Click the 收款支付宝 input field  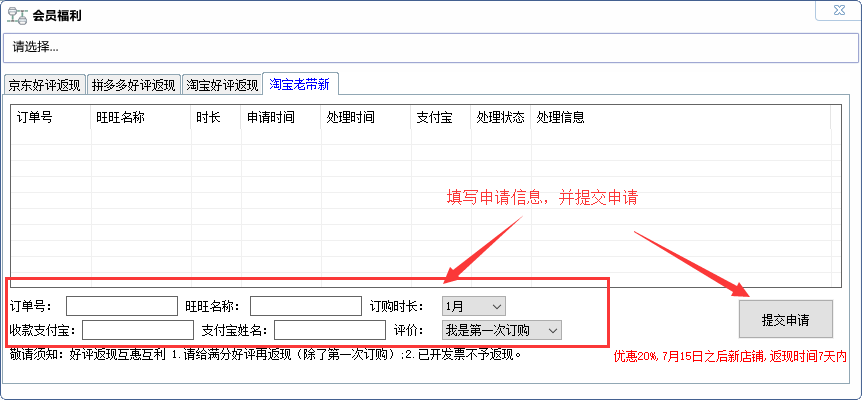click(138, 330)
